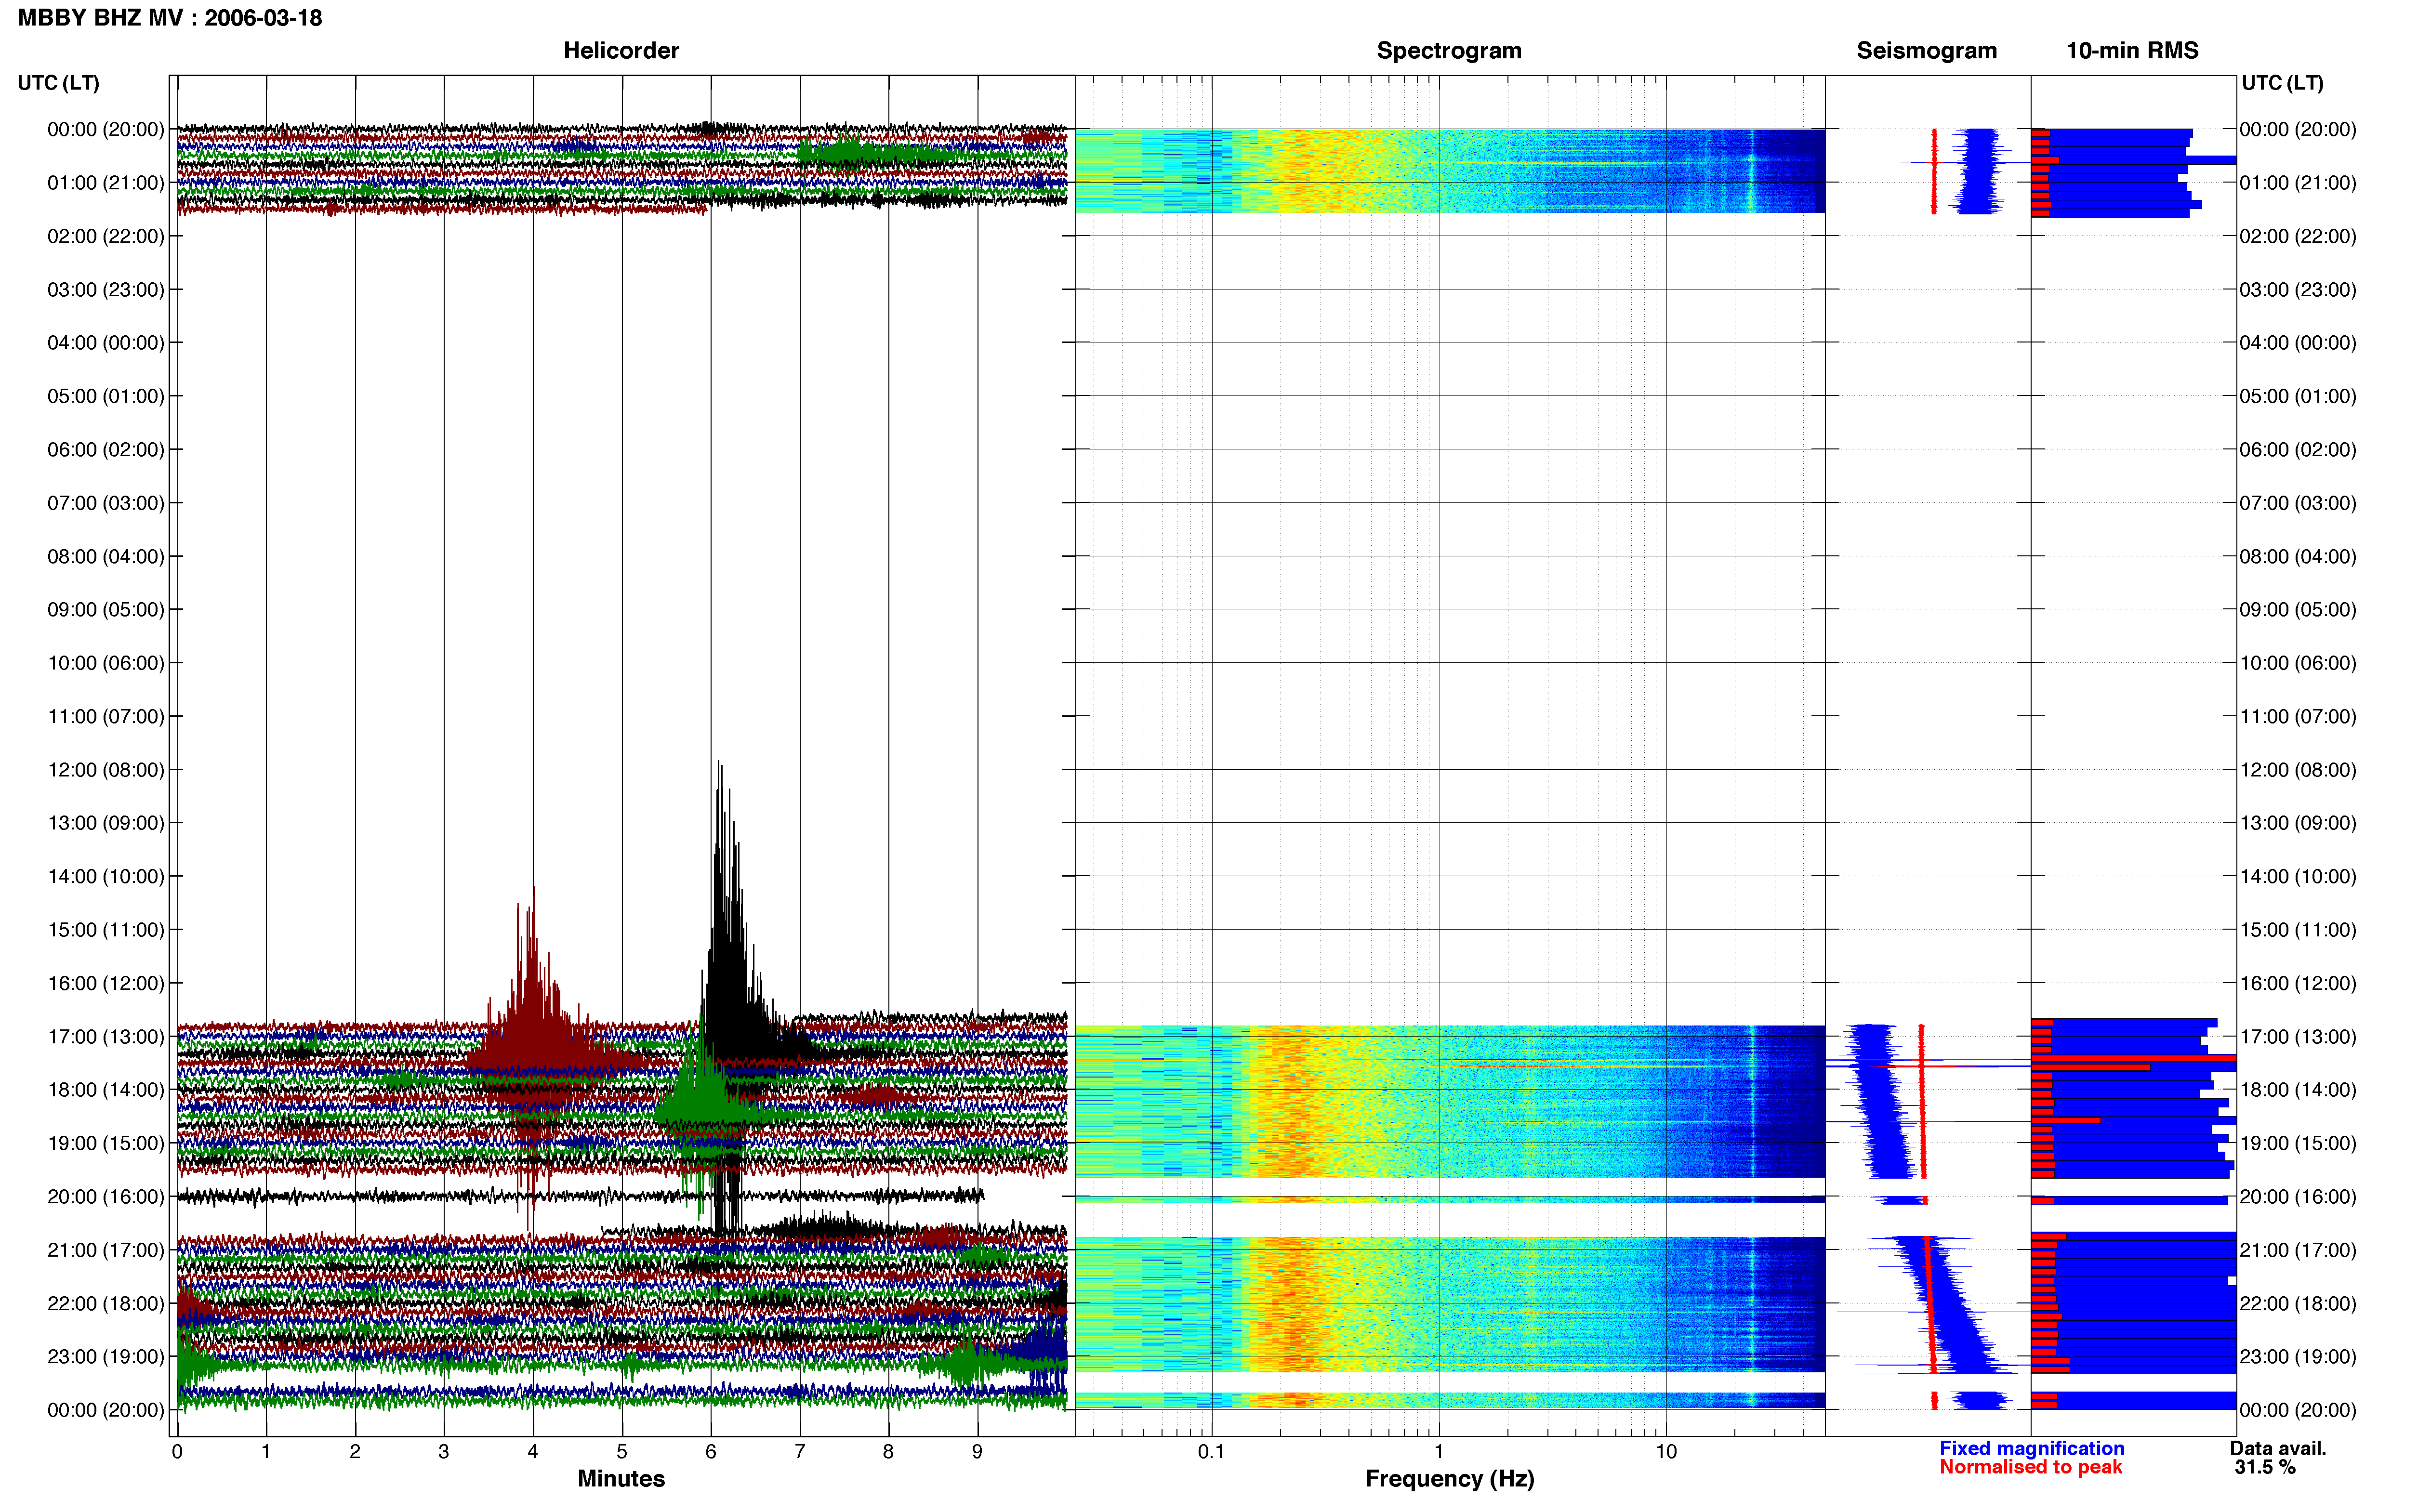Click '11:00 (07:00)' on the RMS panel time axis
2418x1512 pixels.
(2298, 717)
